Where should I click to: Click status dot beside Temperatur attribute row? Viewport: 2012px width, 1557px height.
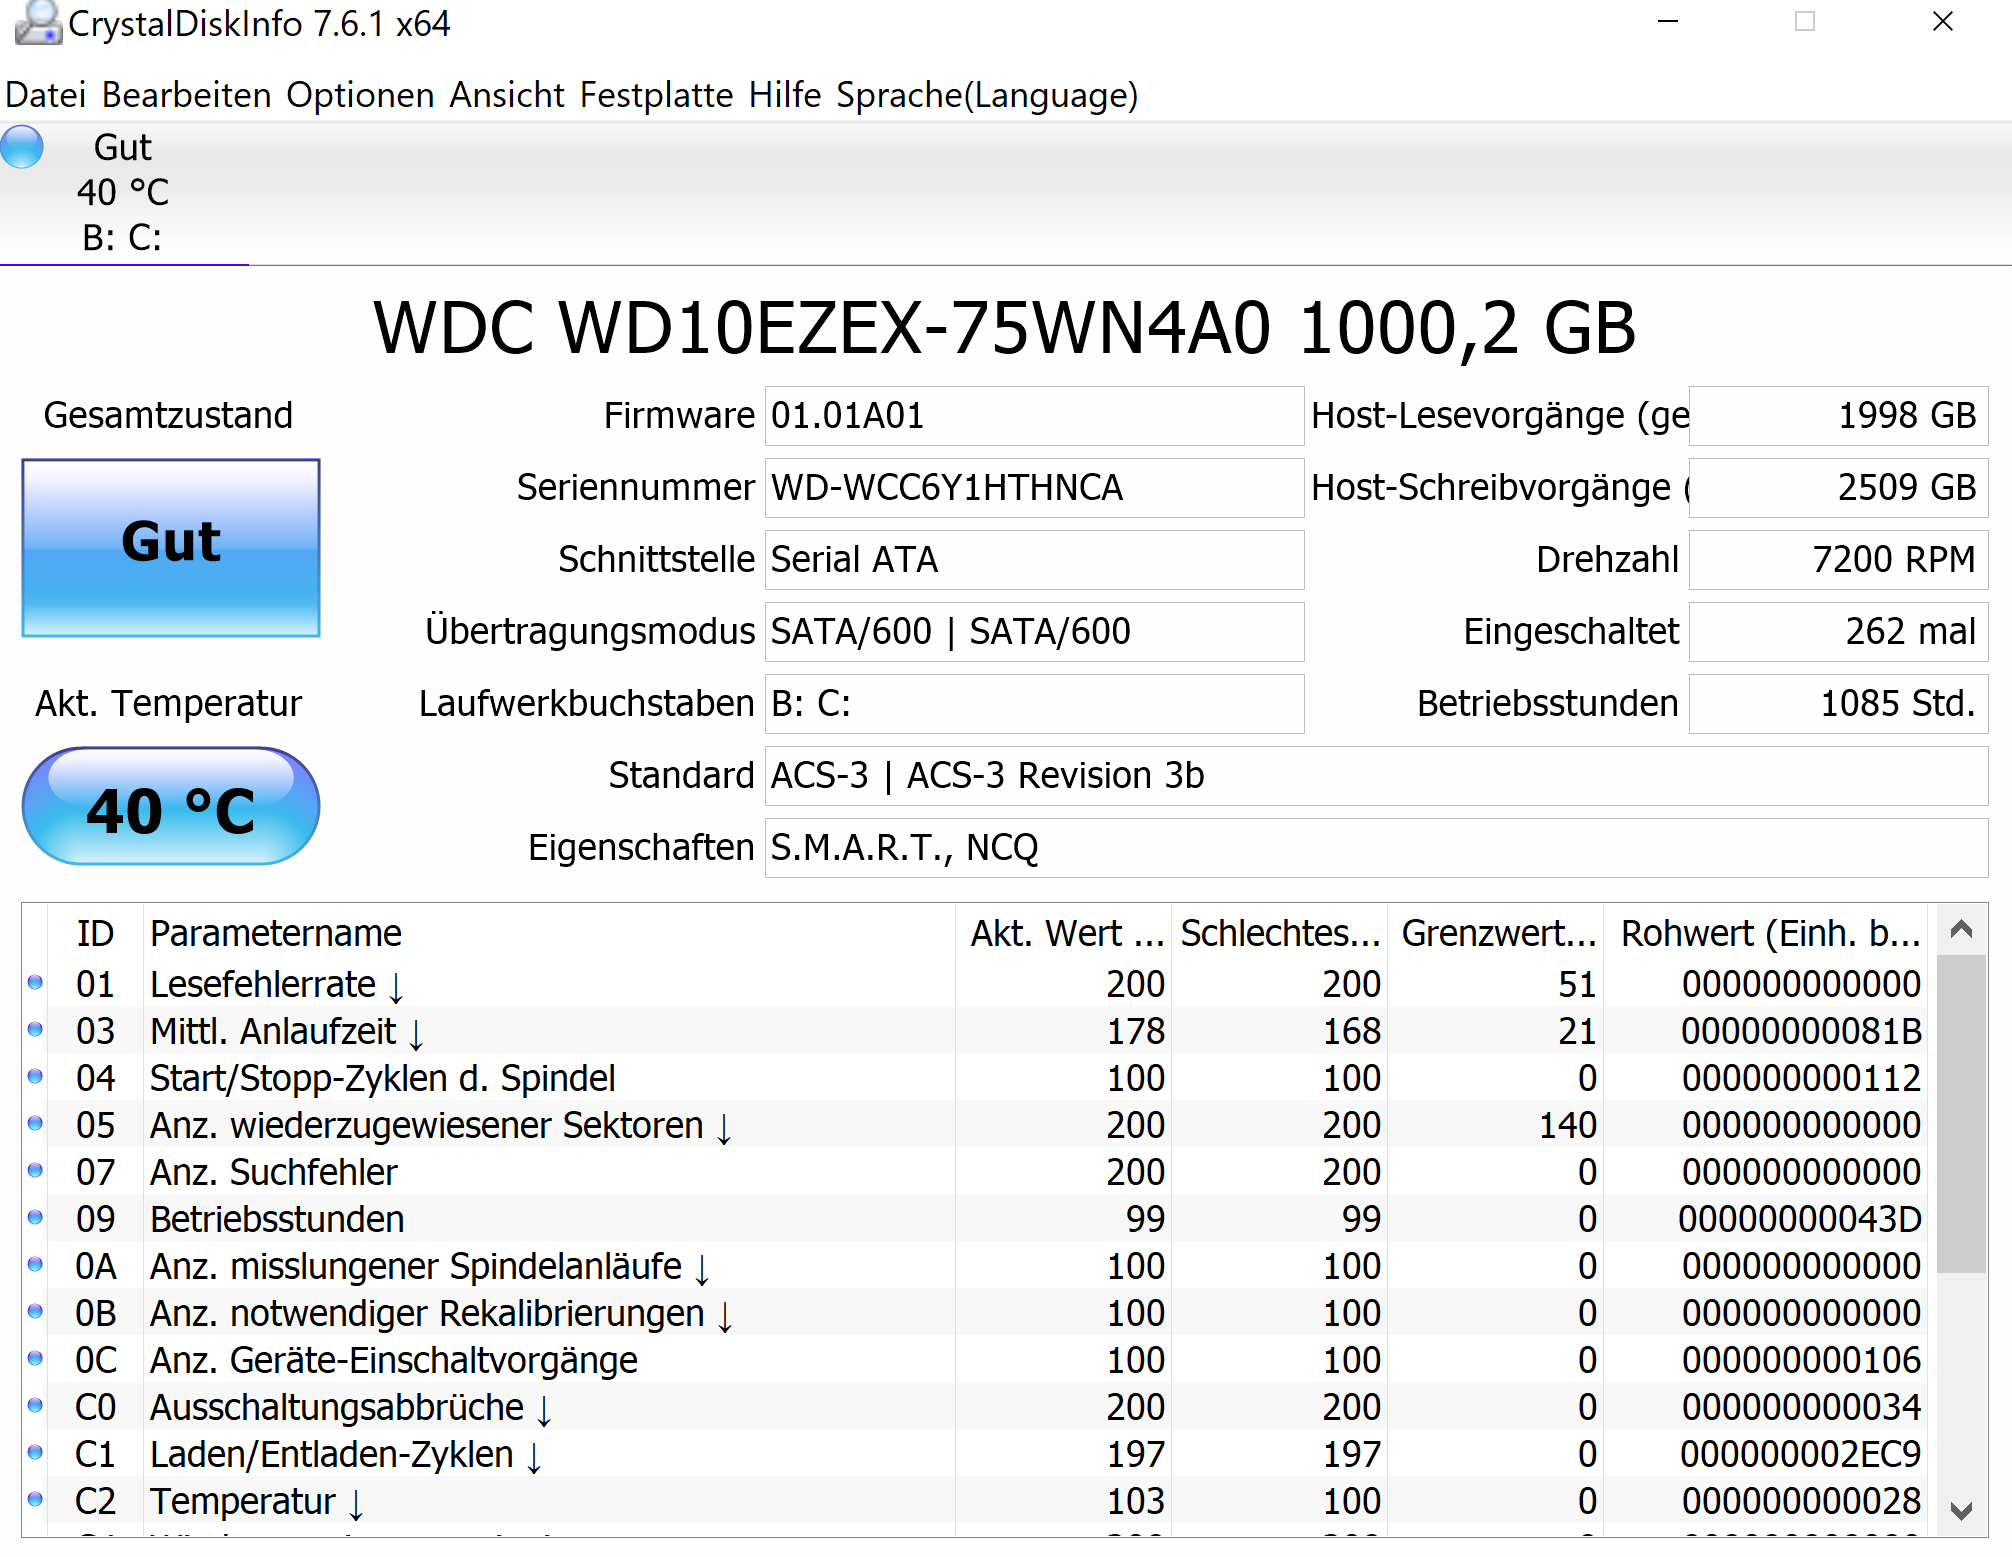pyautogui.click(x=35, y=1500)
